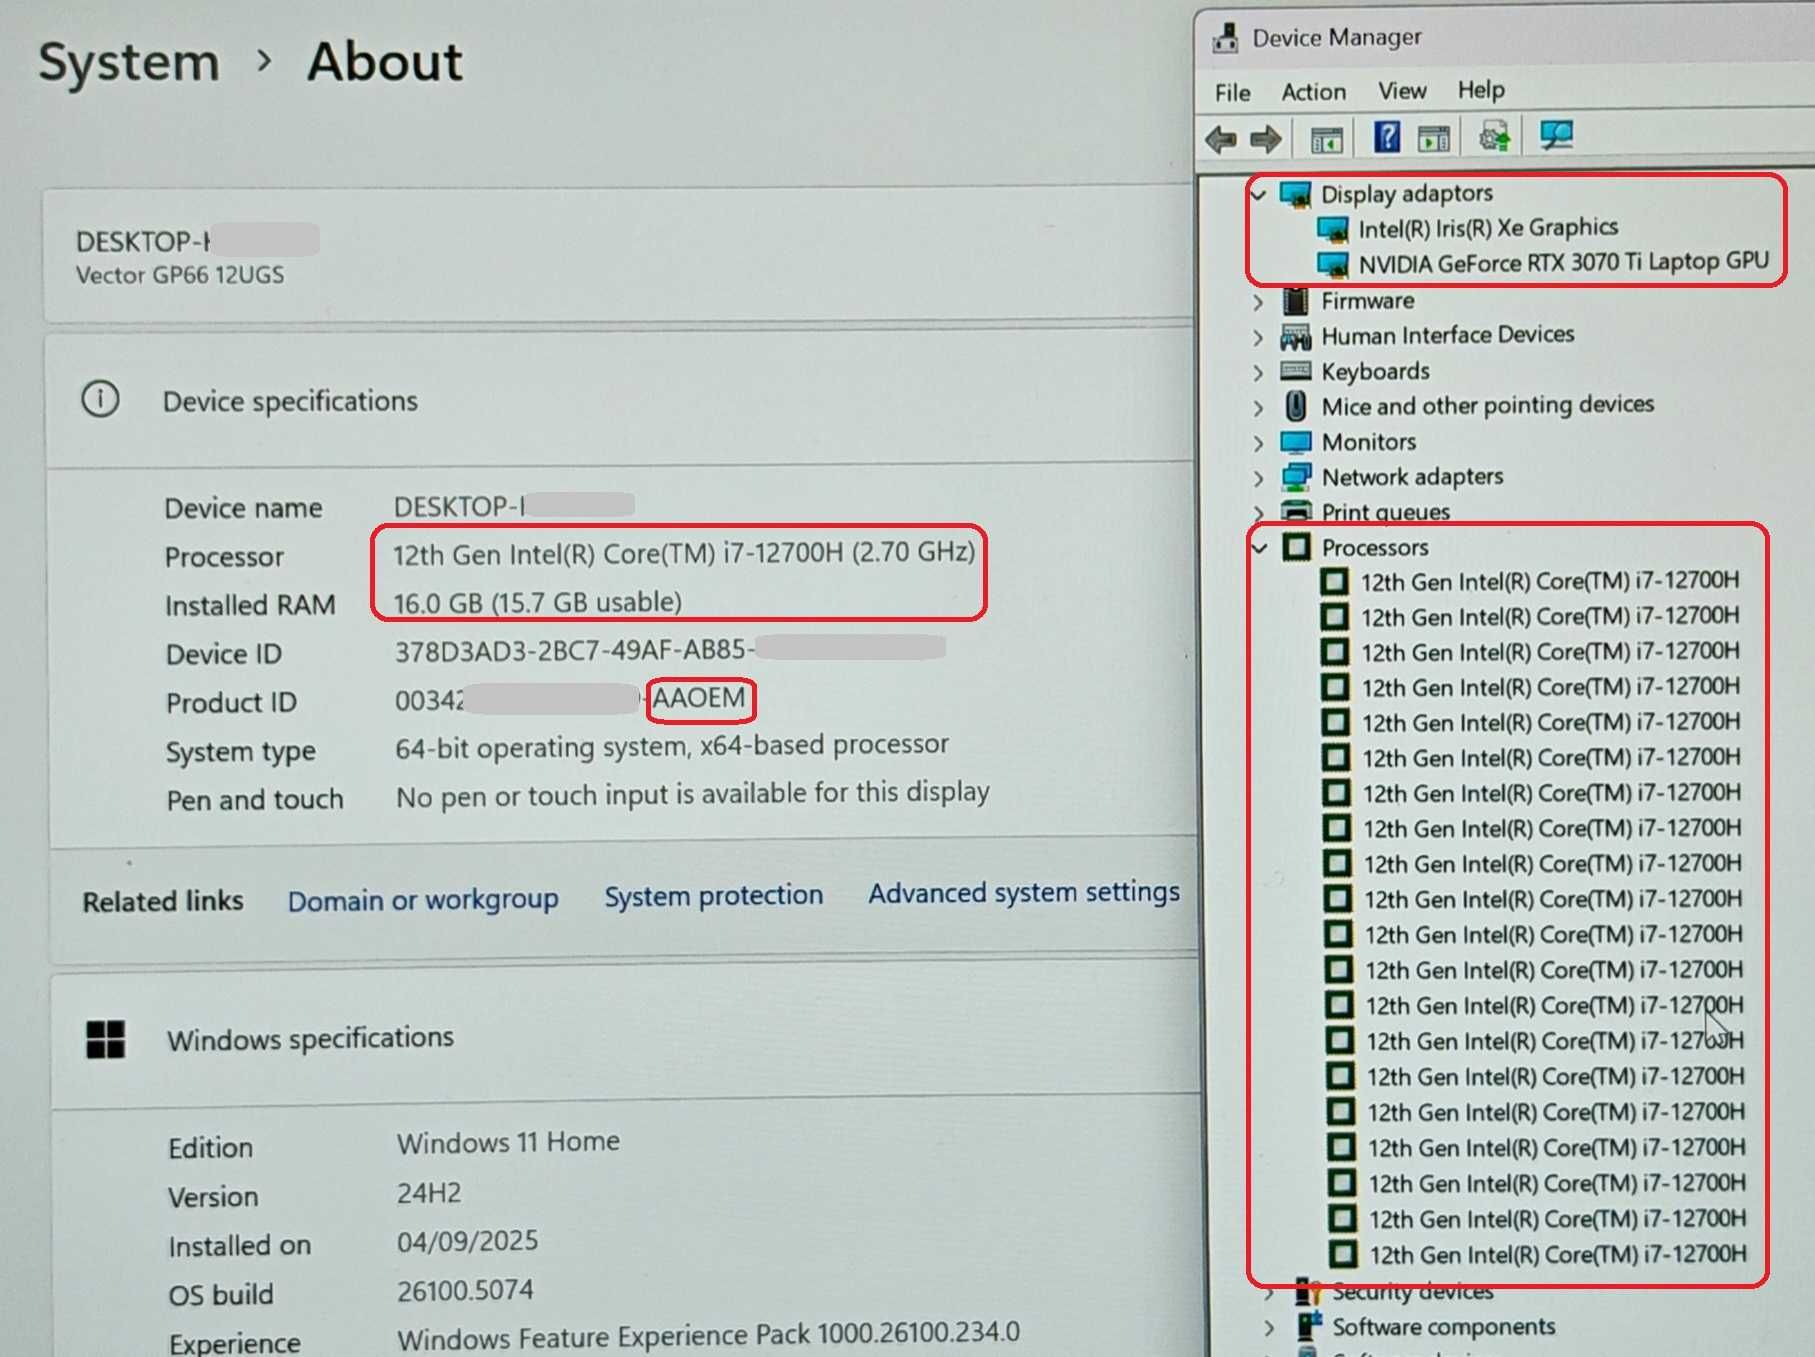This screenshot has height=1357, width=1815.
Task: Open the Domain or workgroup link
Action: (423, 900)
